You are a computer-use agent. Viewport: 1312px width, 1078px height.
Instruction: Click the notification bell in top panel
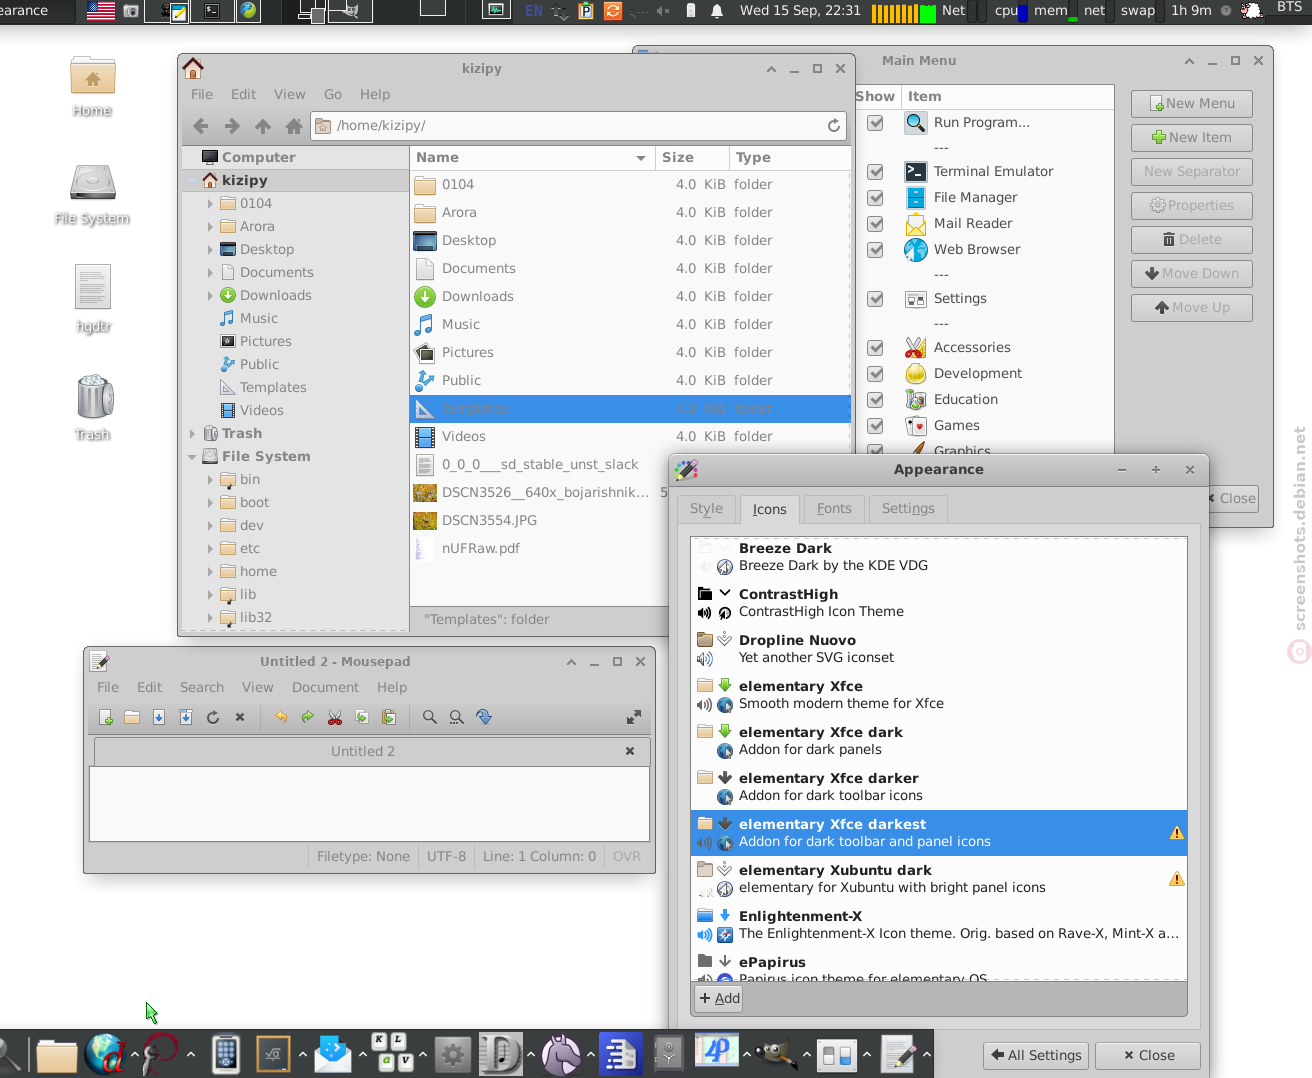pos(717,11)
